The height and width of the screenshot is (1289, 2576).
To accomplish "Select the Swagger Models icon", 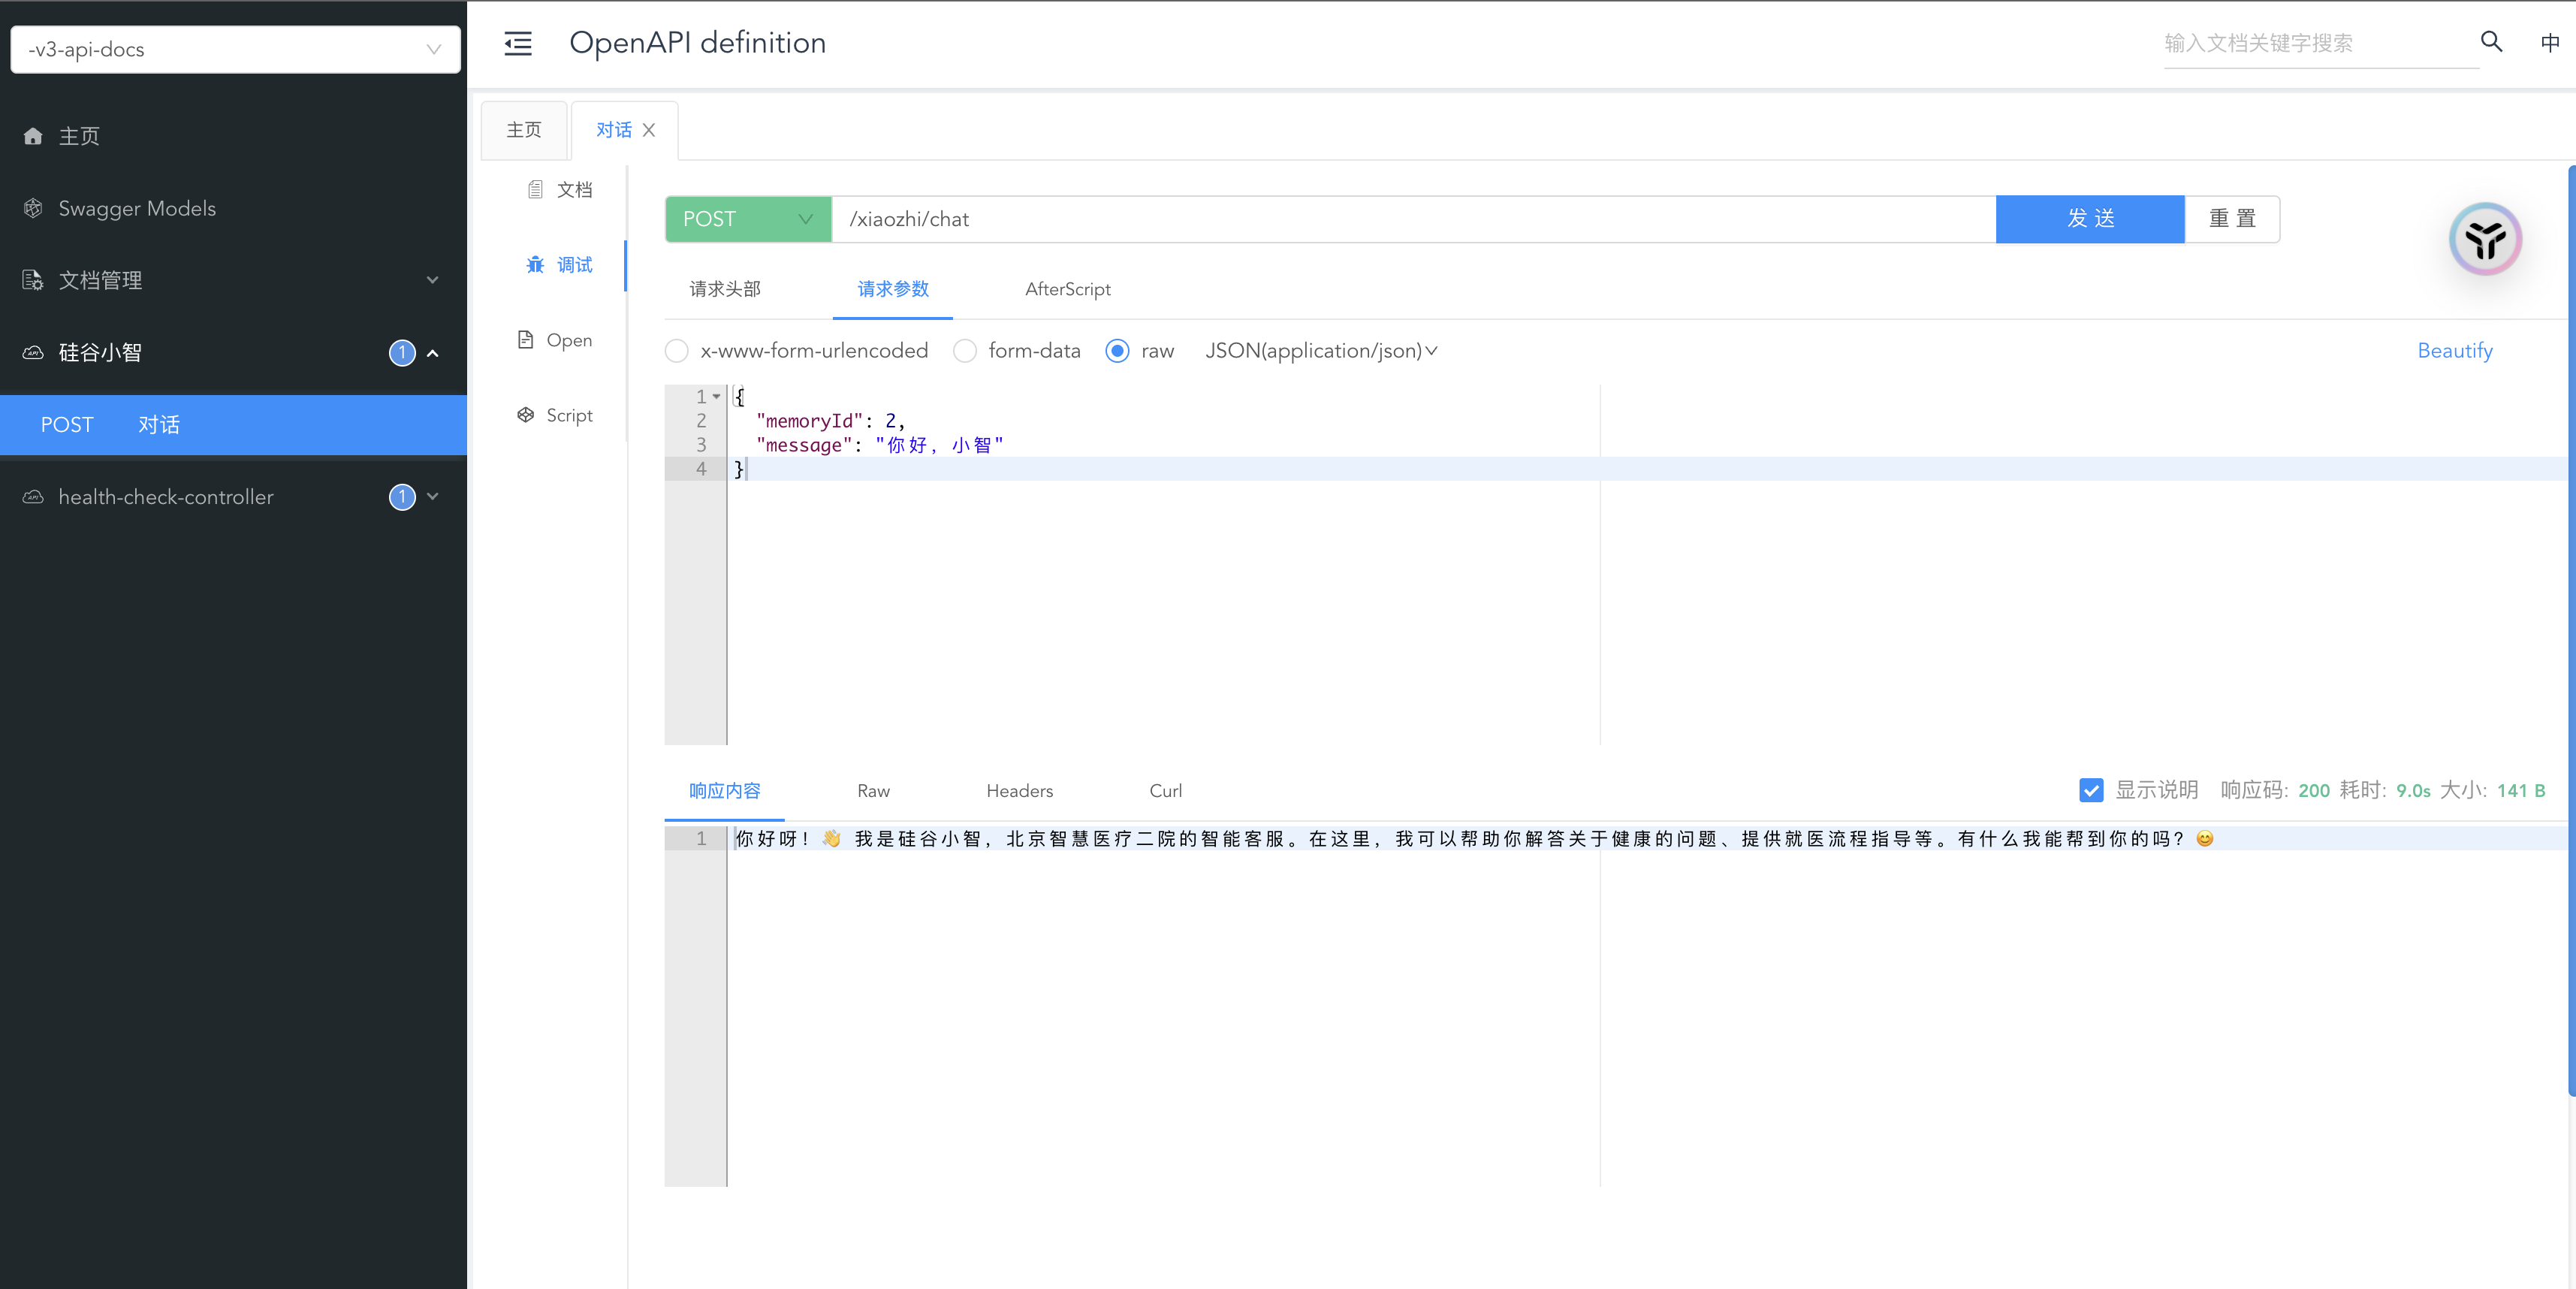I will tap(33, 207).
